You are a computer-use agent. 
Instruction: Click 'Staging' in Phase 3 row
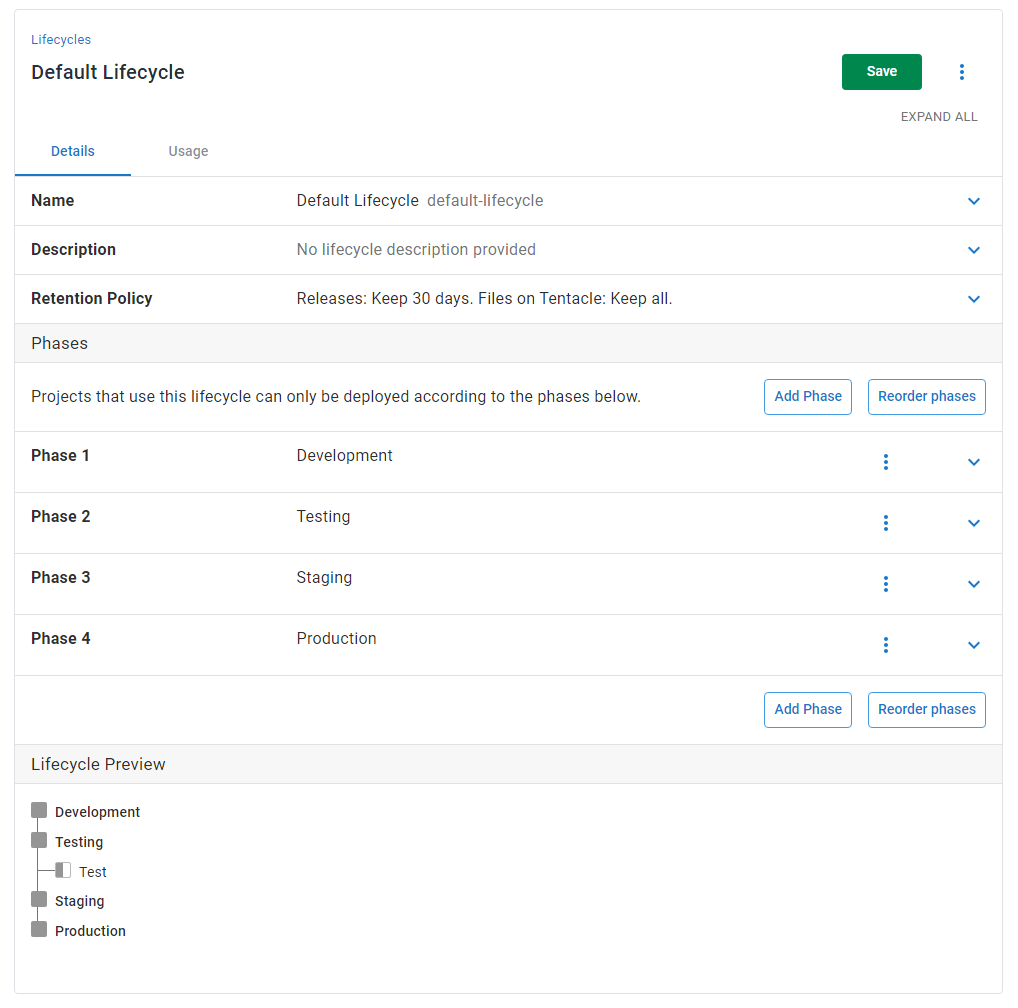point(324,578)
